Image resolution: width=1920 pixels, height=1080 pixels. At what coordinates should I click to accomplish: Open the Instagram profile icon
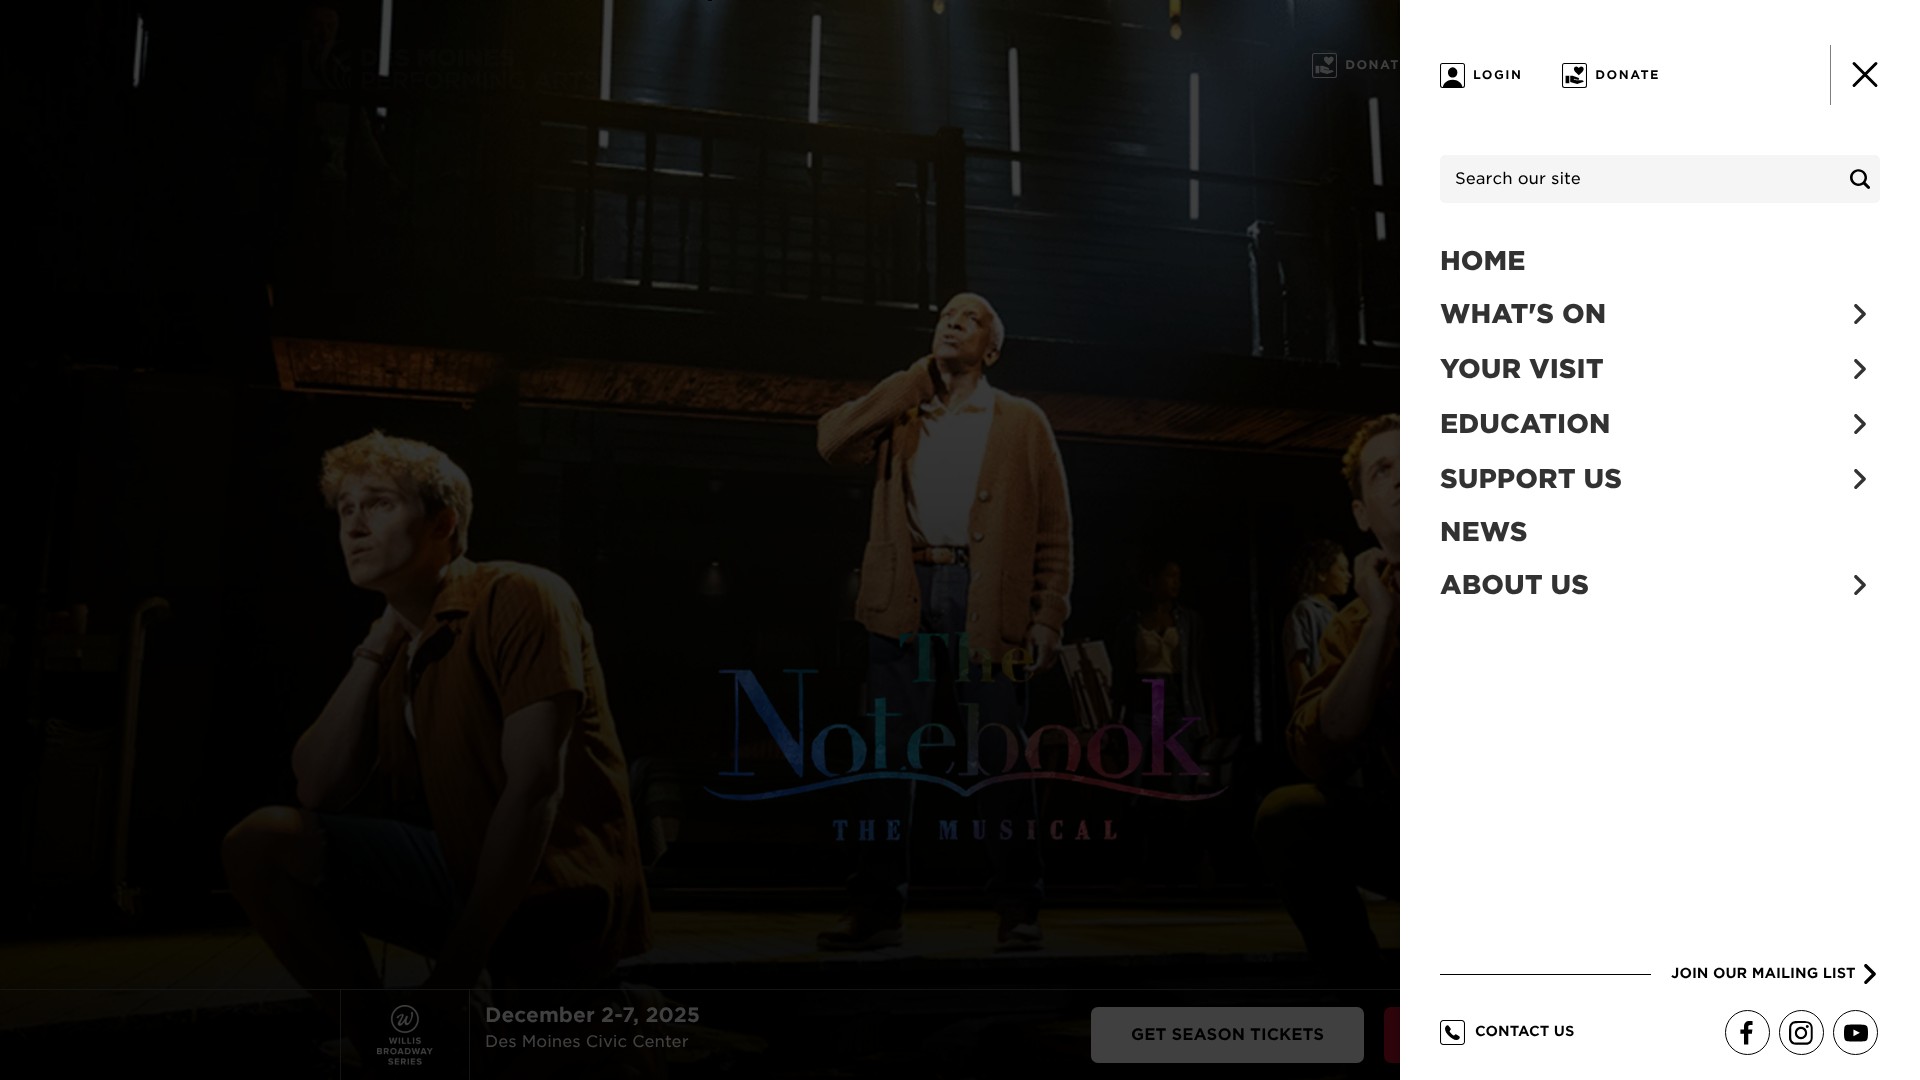[x=1801, y=1033]
